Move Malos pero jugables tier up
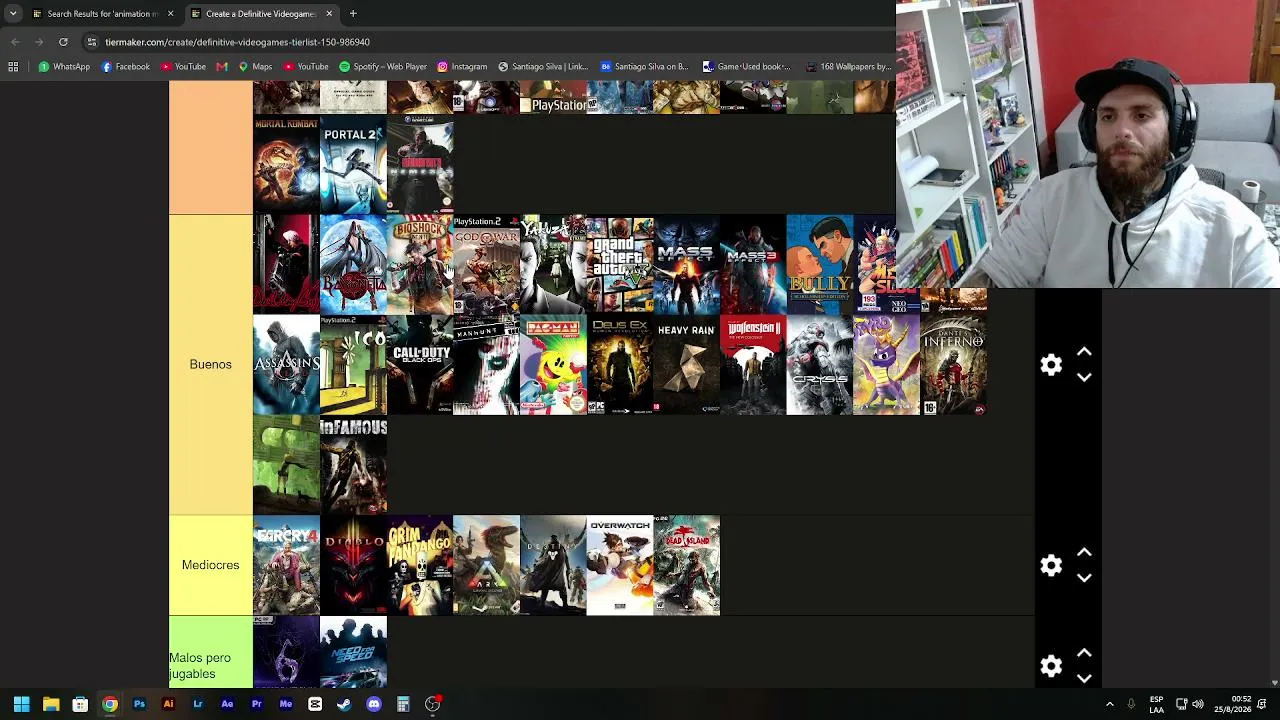The height and width of the screenshot is (720, 1280). pyautogui.click(x=1084, y=653)
